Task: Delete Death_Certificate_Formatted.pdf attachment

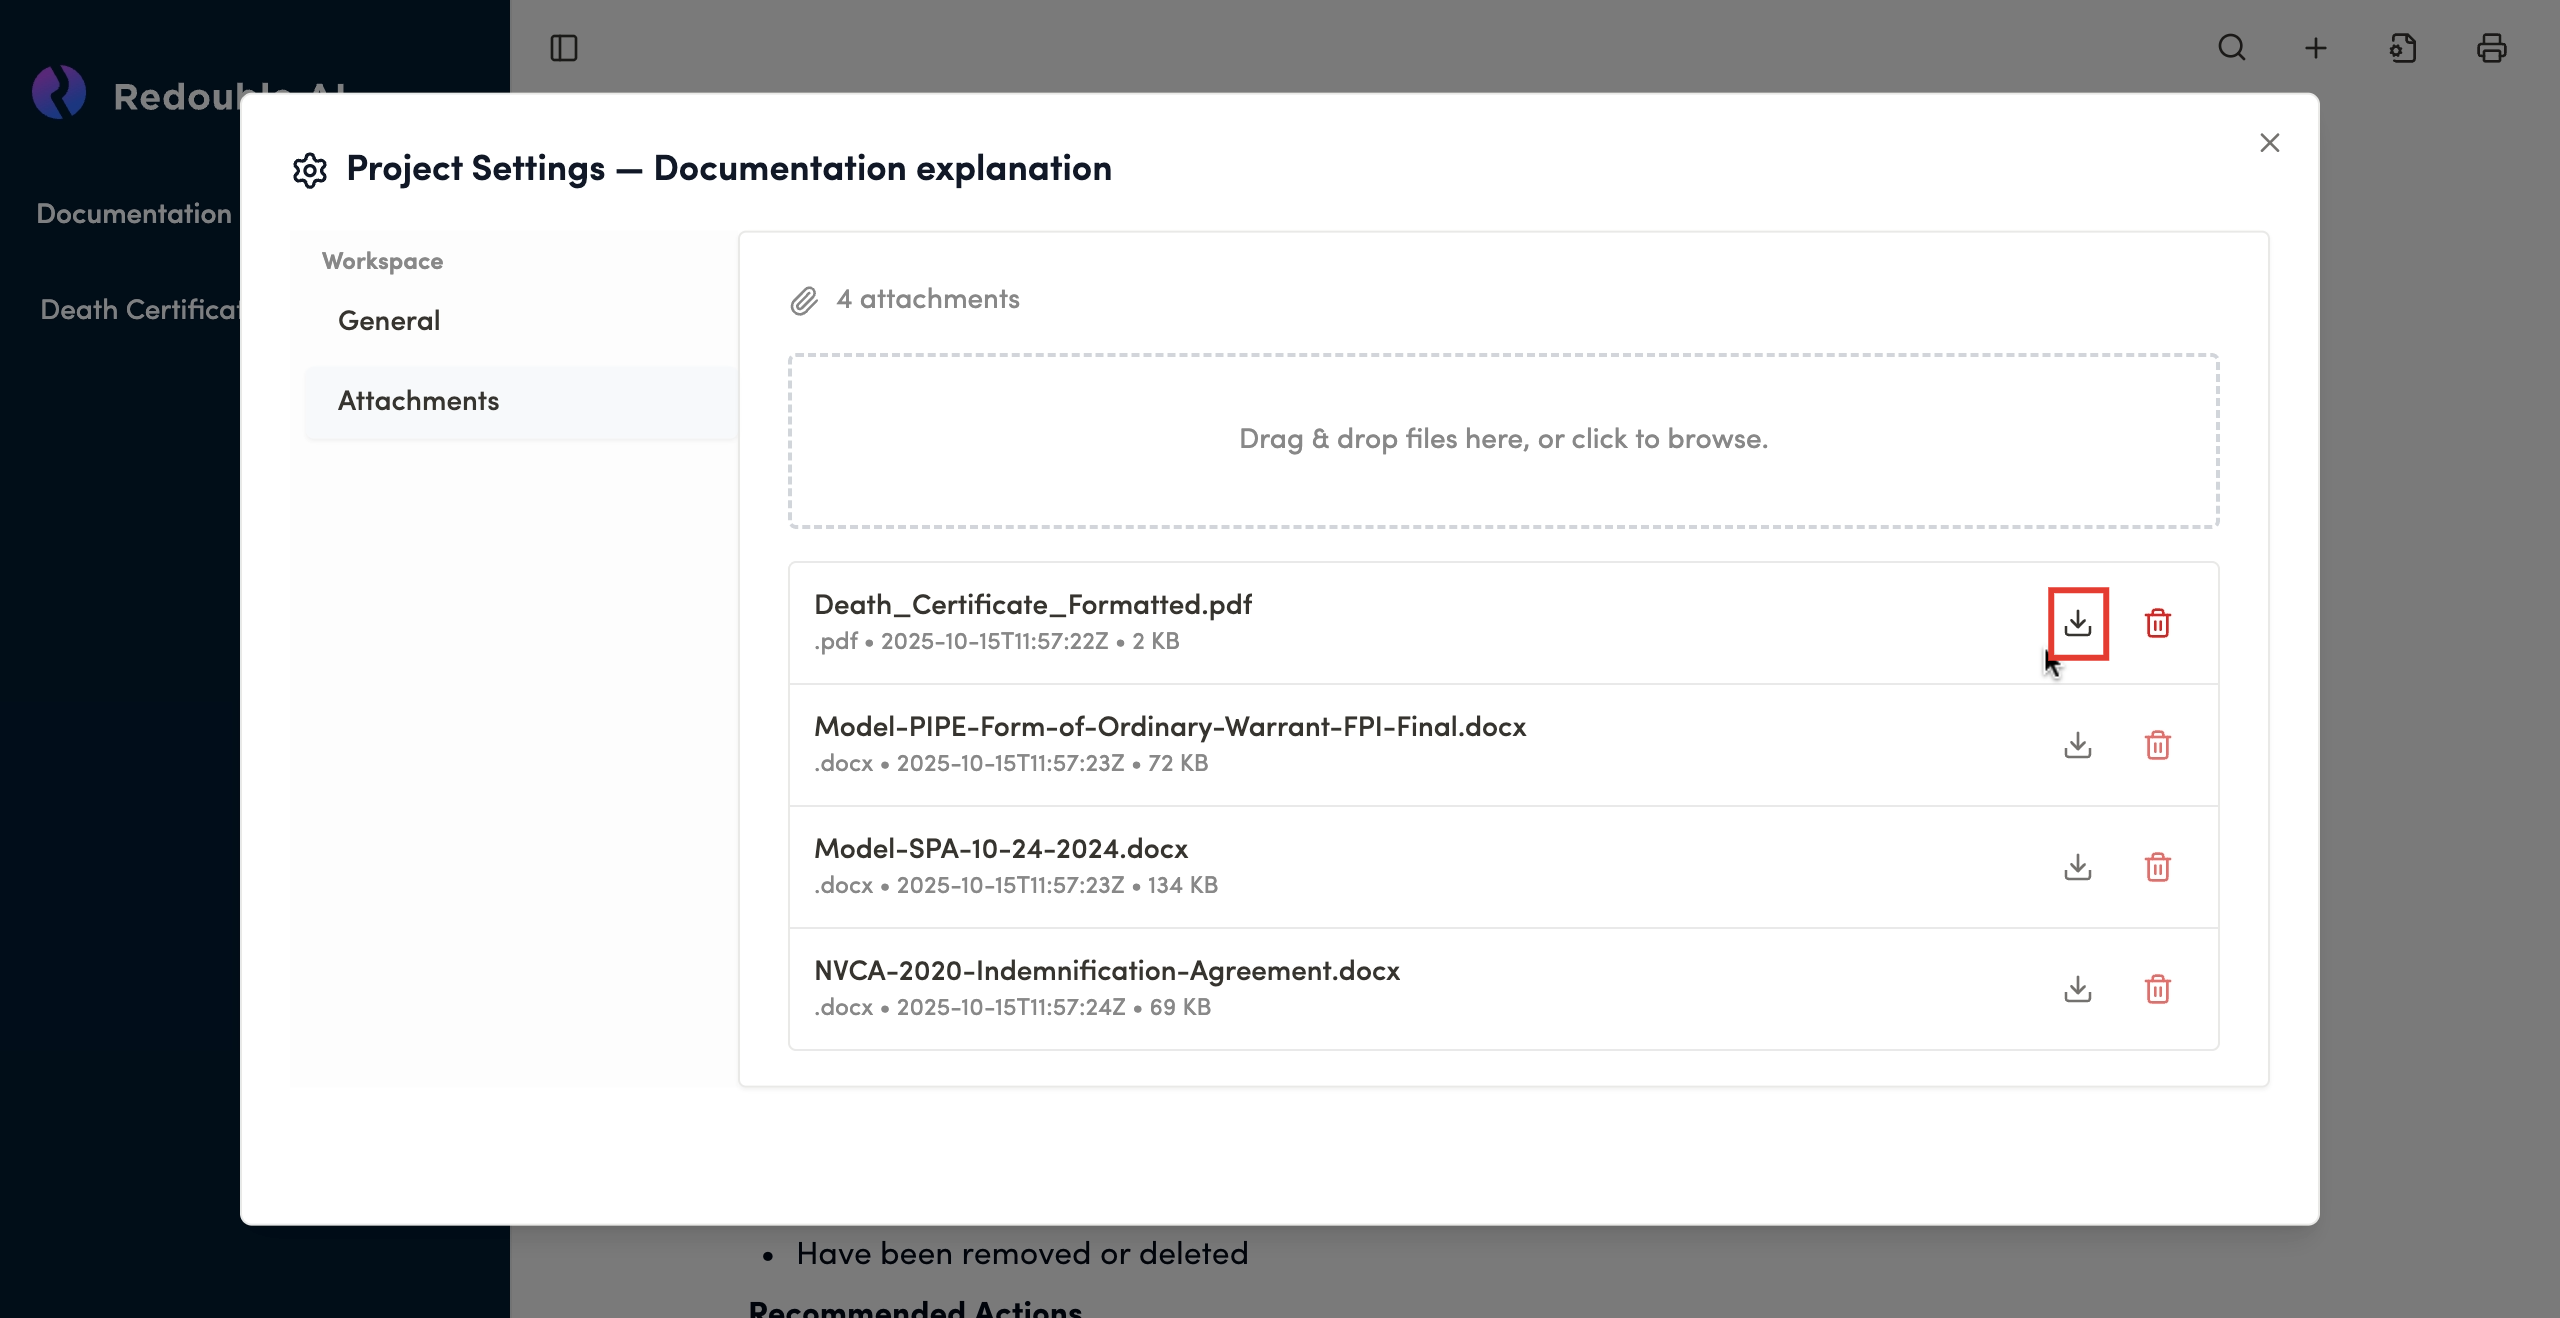Action: pos(2157,623)
